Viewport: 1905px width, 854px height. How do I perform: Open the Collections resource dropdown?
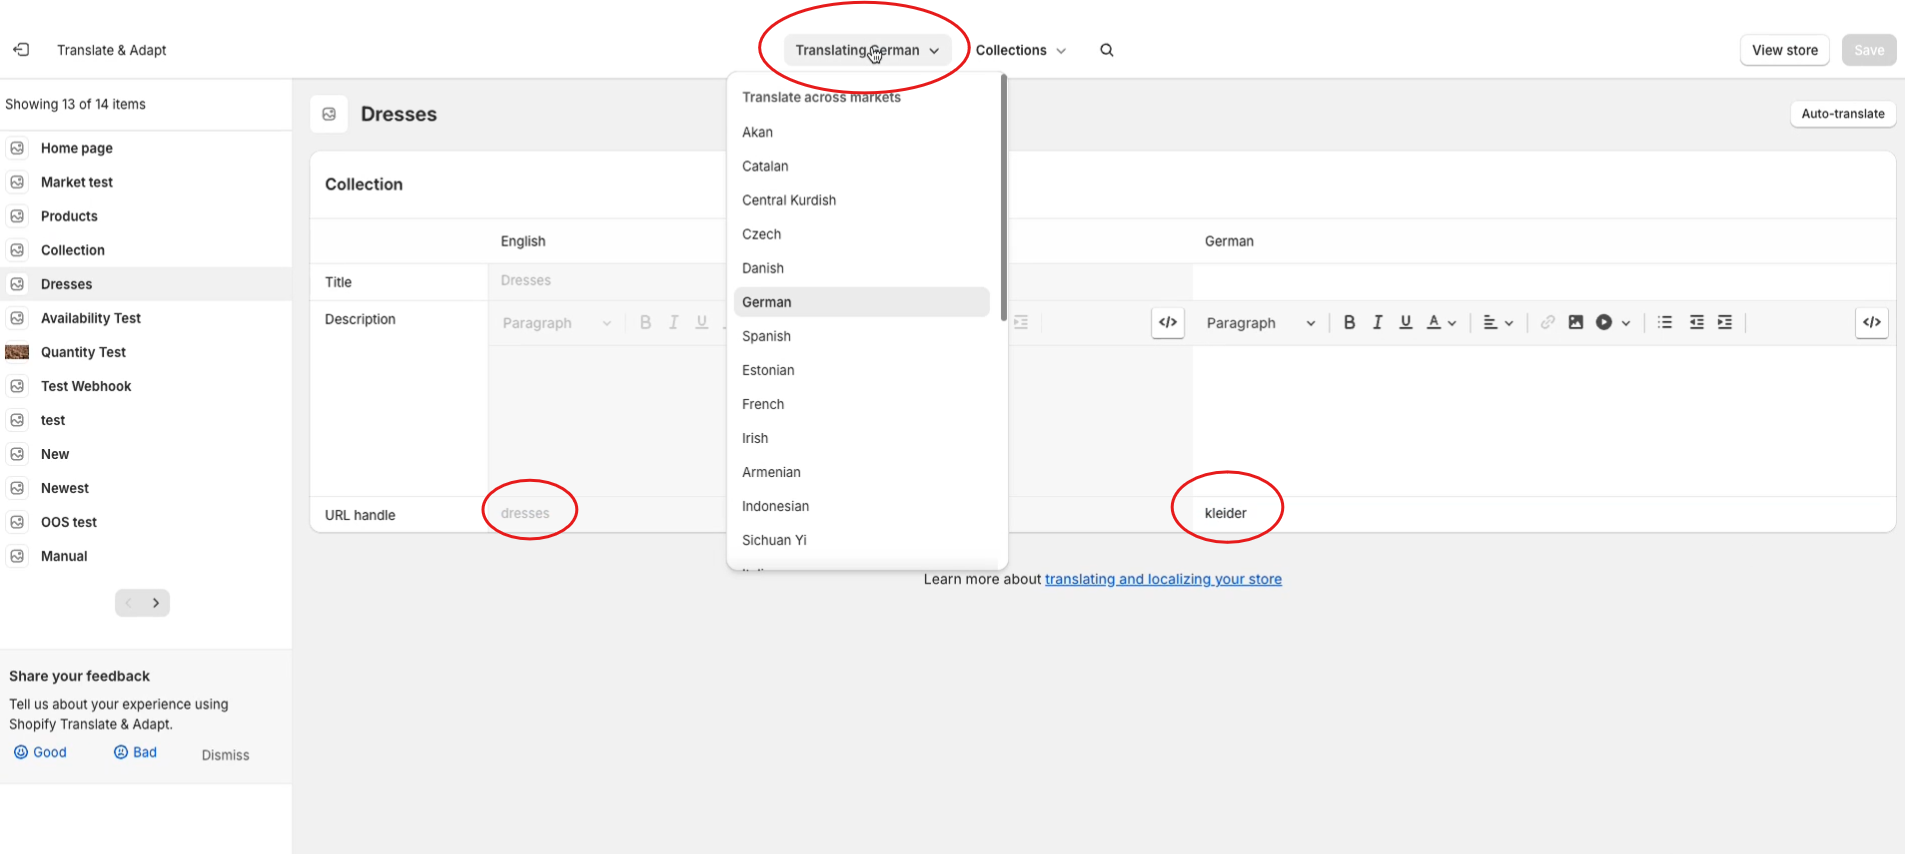pos(1021,50)
